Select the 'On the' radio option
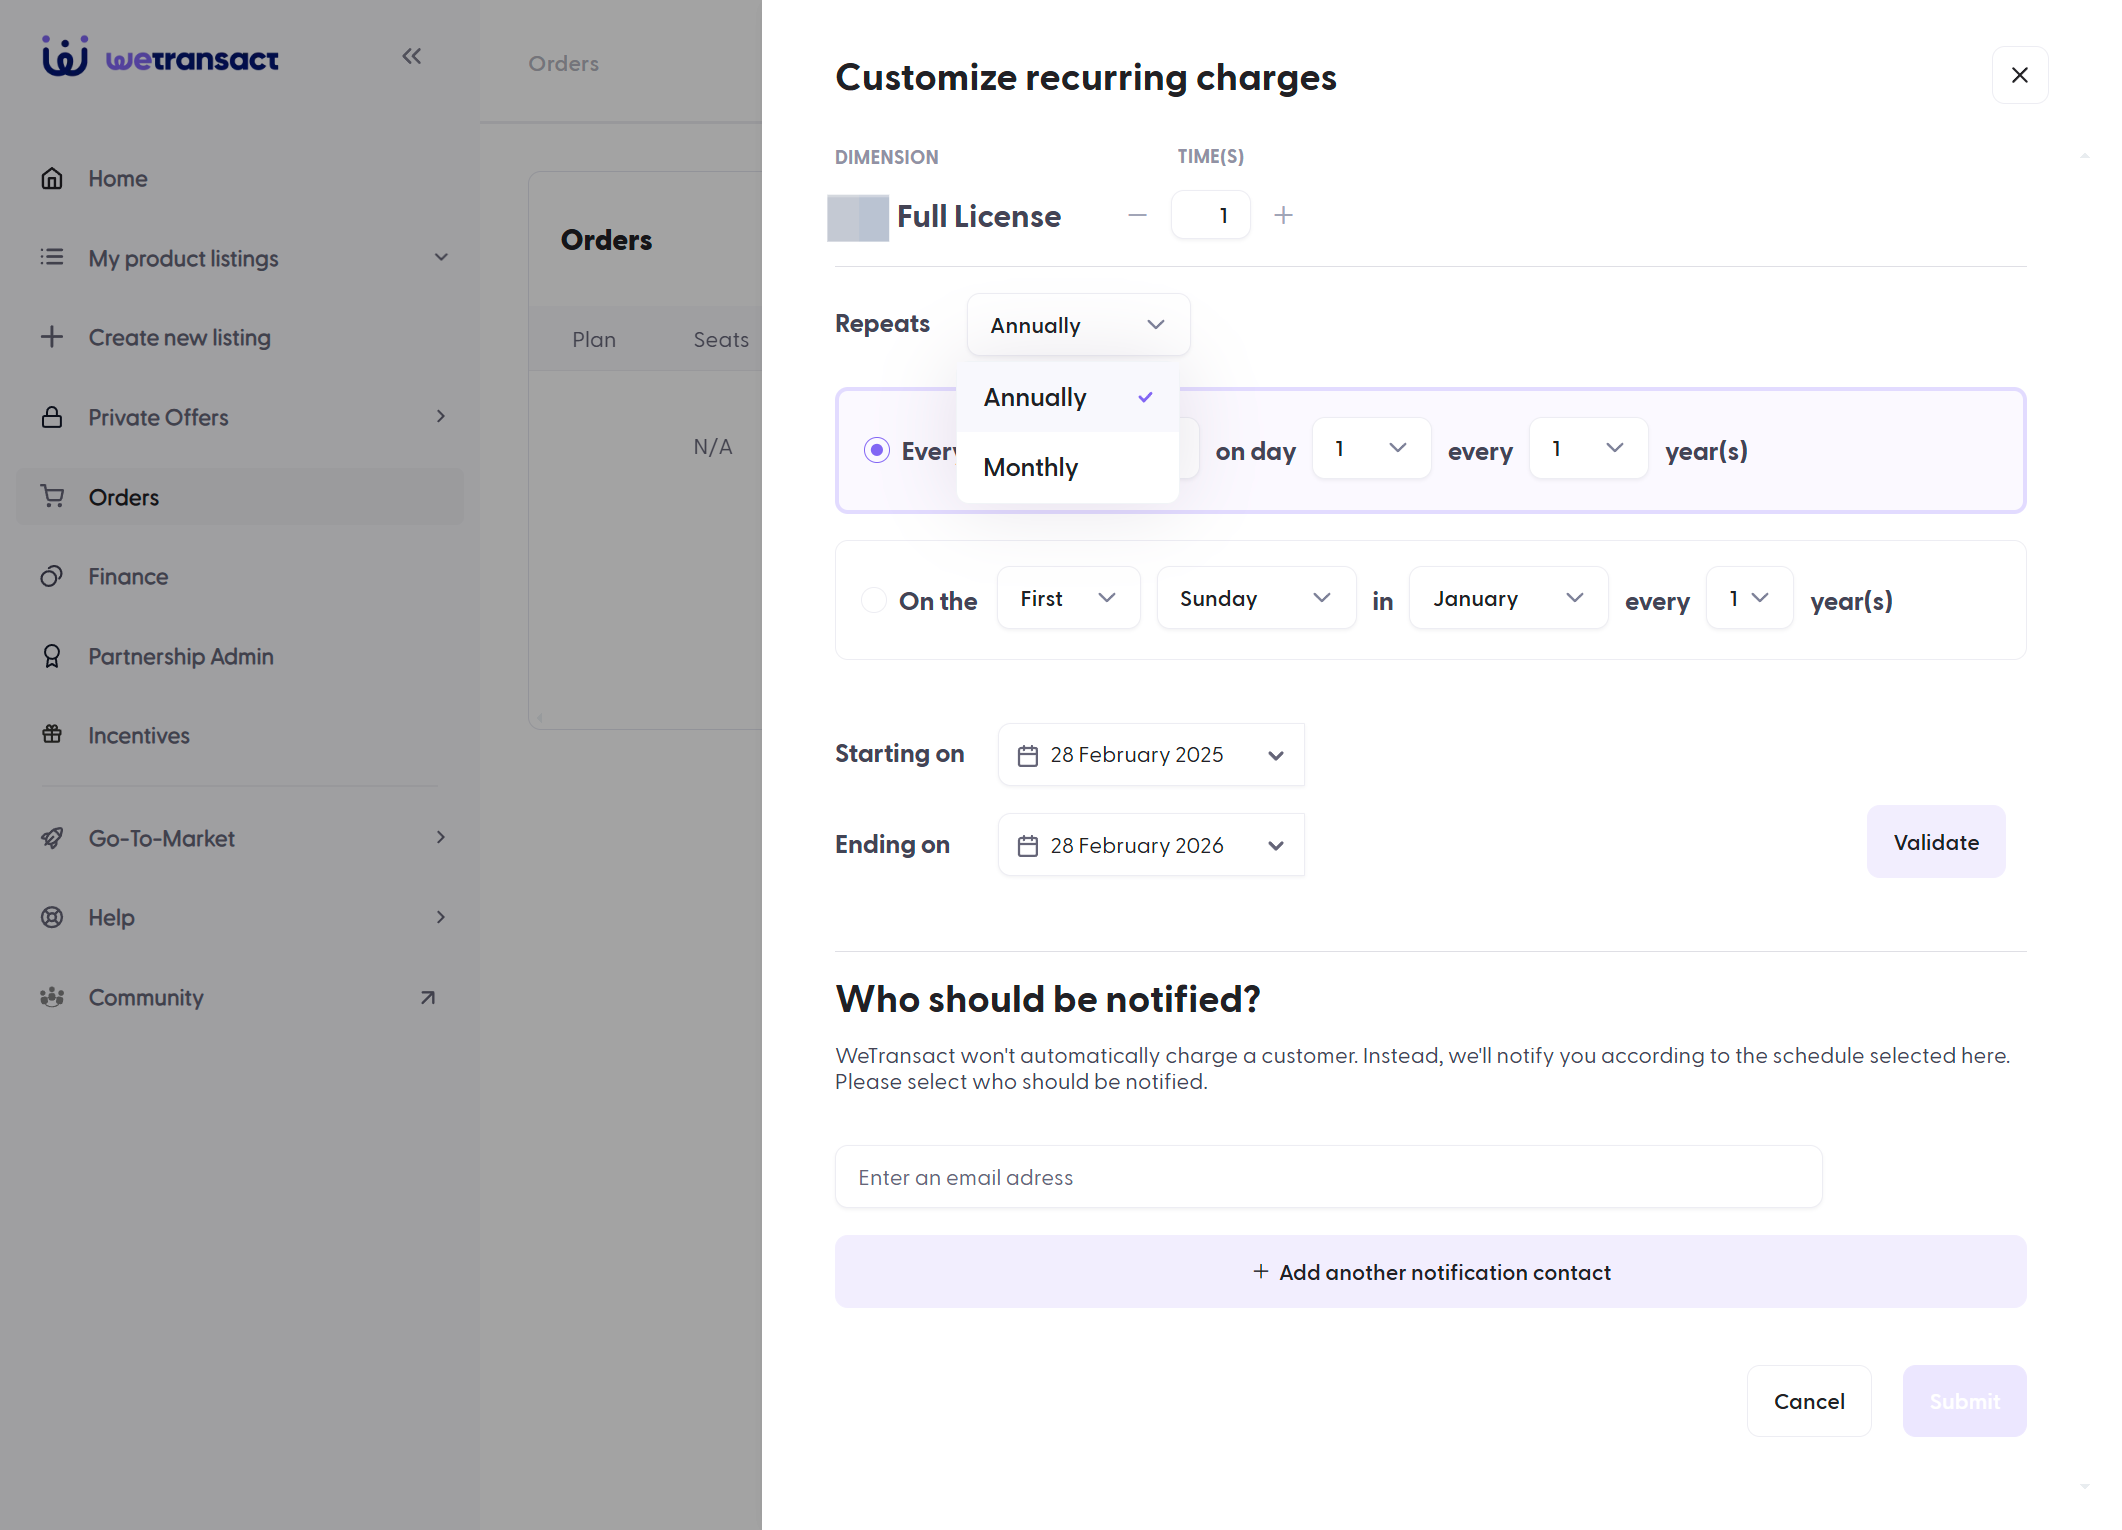Screen dimensions: 2122x1530 874,600
